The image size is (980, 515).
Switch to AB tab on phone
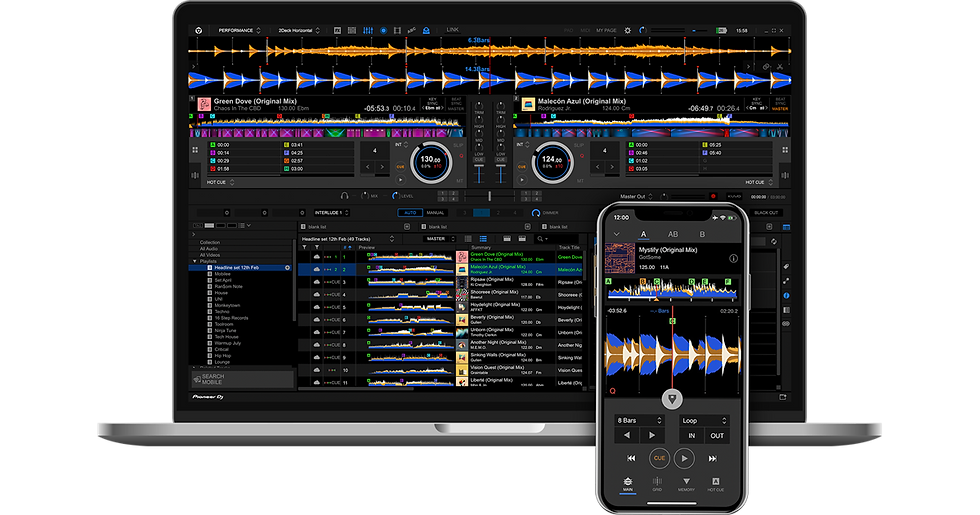point(673,234)
